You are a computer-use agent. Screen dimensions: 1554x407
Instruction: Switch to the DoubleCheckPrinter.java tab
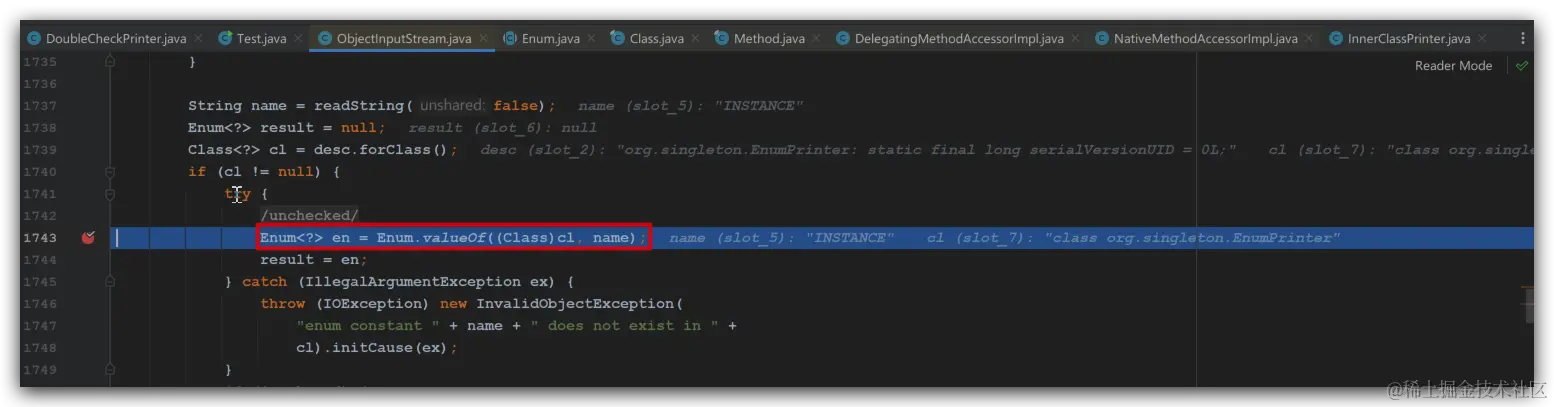tap(116, 39)
